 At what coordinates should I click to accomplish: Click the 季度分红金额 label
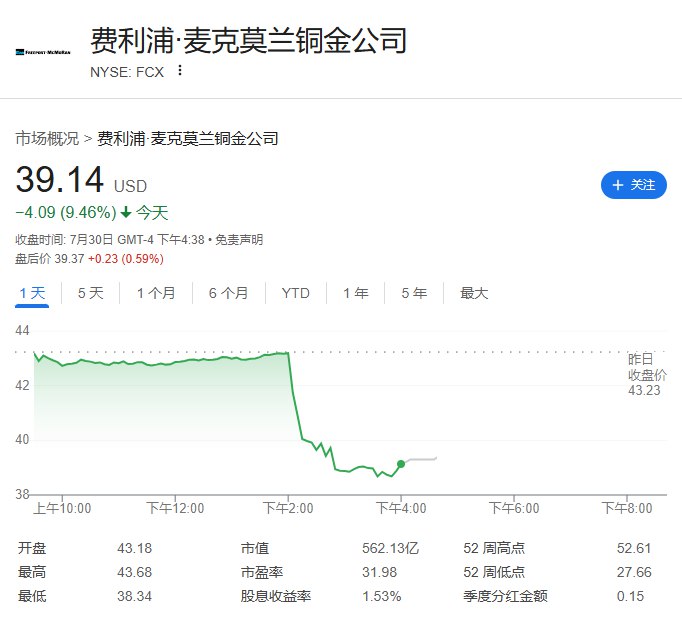pos(505,596)
